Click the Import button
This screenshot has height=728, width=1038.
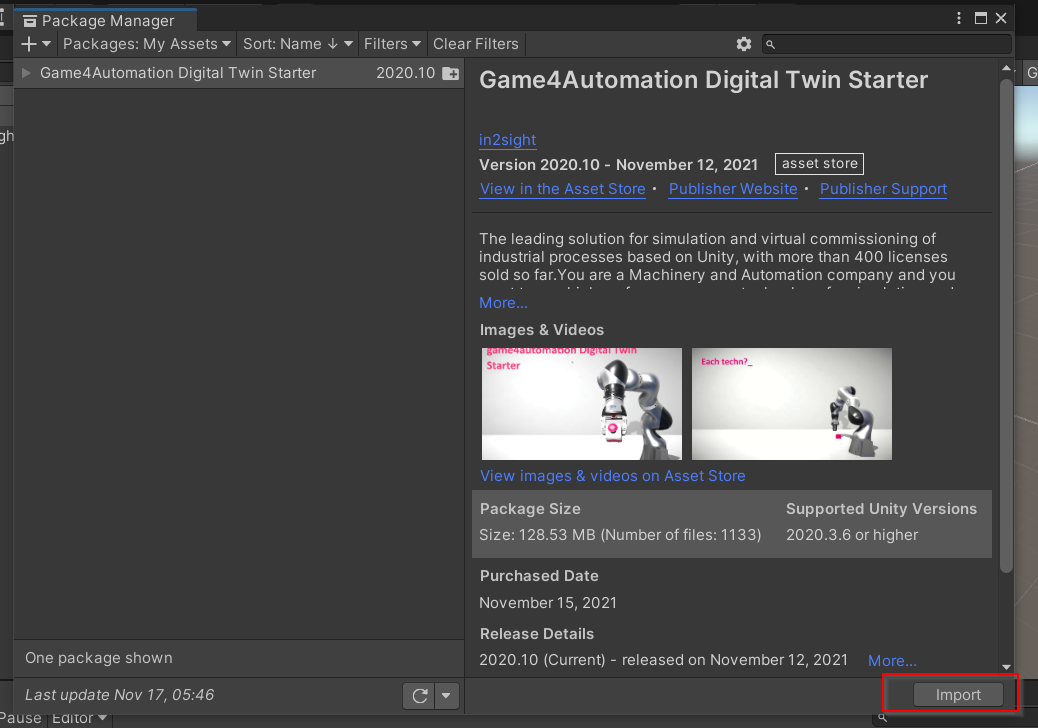pyautogui.click(x=958, y=695)
